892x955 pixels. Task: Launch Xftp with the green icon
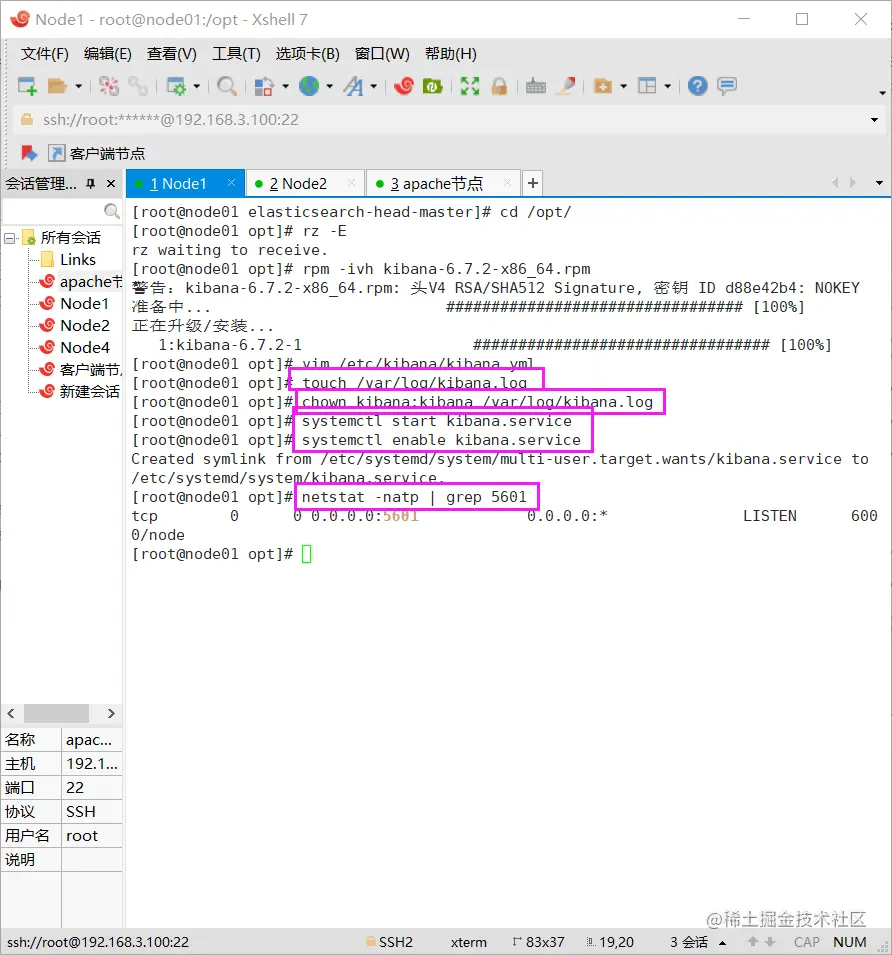point(433,86)
